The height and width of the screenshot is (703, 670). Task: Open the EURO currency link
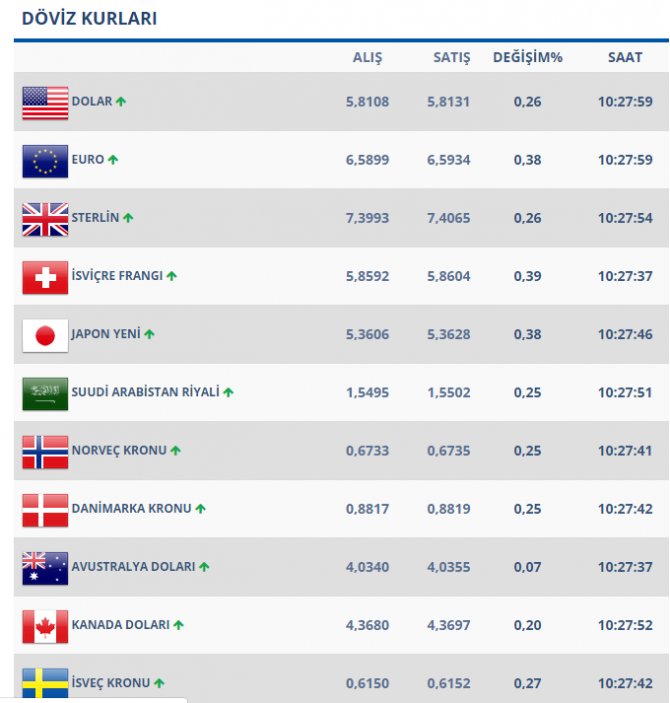point(88,160)
